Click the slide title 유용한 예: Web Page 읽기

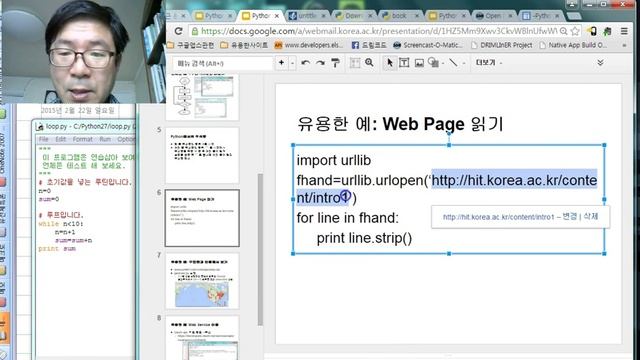coord(400,124)
